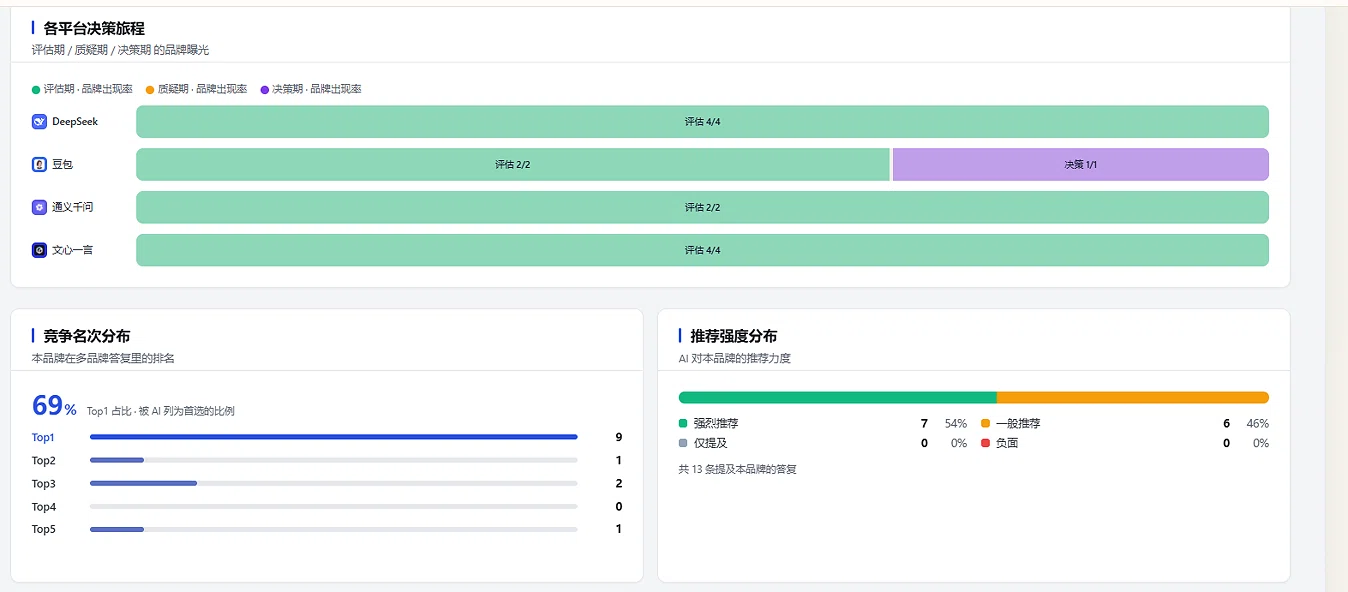Click the Top4 ranking progress bar
Screen dimensions: 1348x592
tap(334, 506)
